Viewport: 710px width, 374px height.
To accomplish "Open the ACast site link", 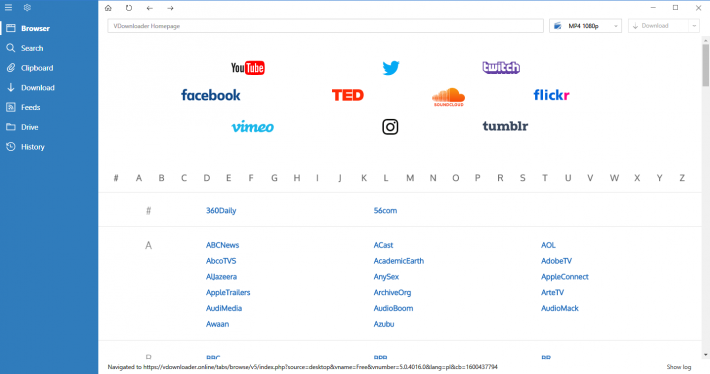I will point(383,245).
